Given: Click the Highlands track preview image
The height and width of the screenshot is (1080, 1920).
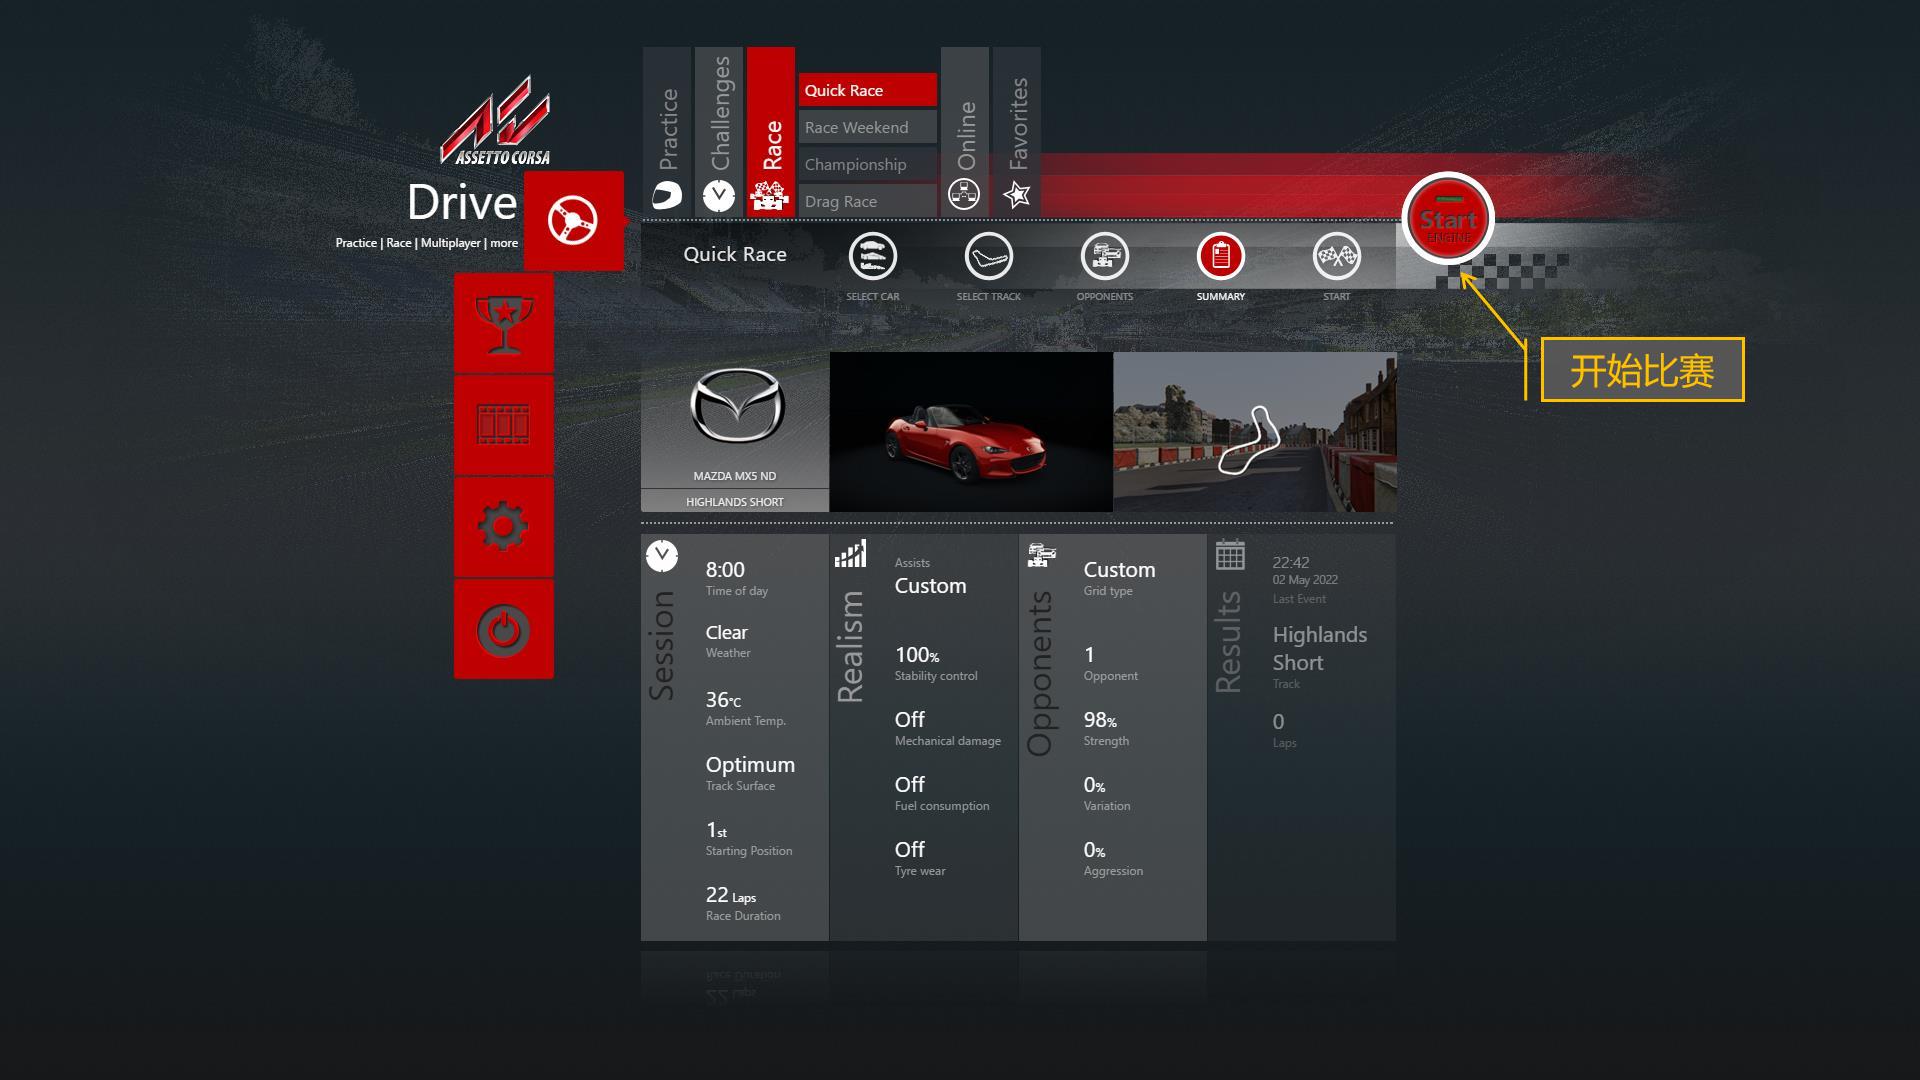Looking at the screenshot, I should pos(1255,432).
